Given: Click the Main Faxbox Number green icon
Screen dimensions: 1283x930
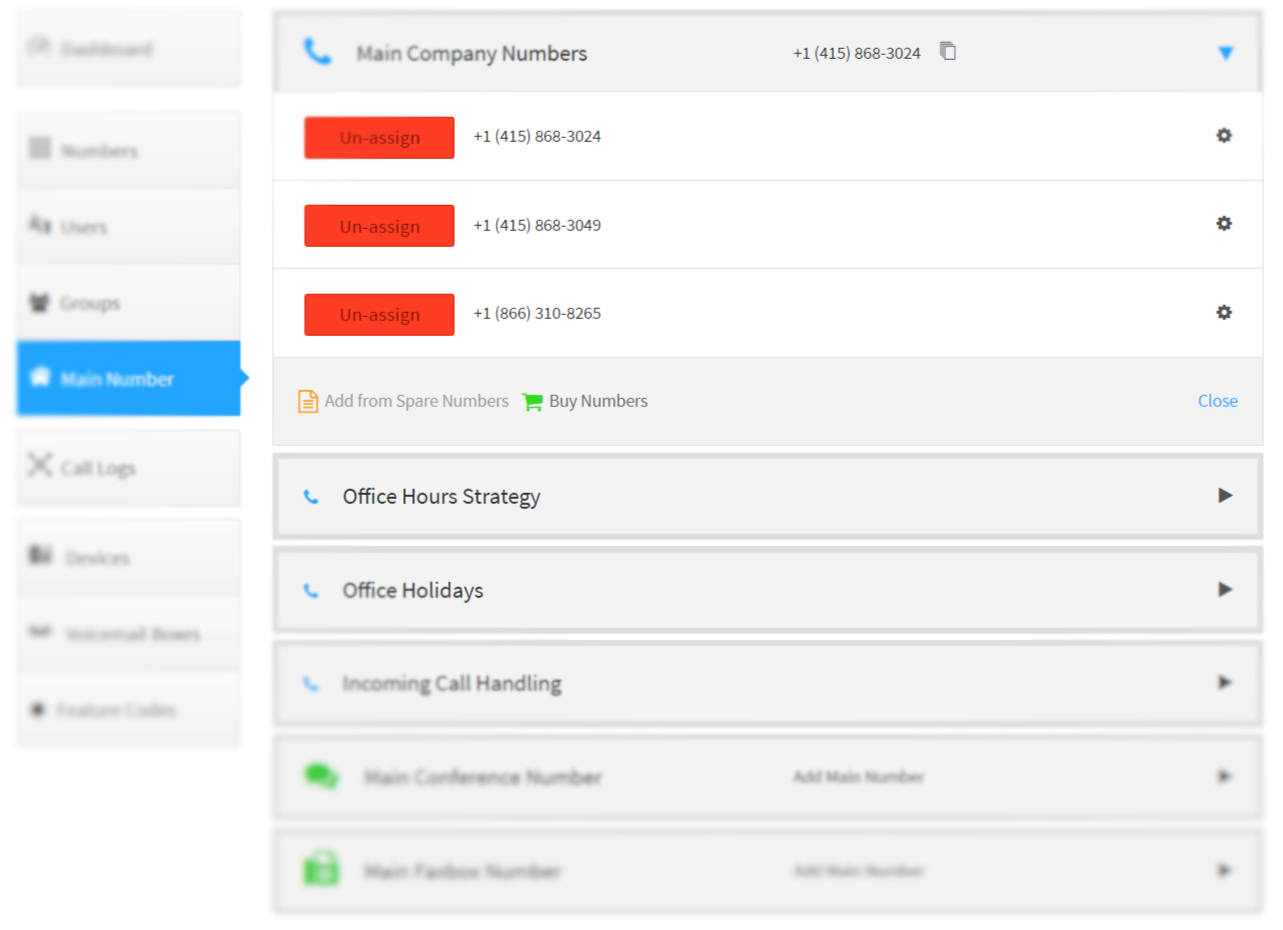Looking at the screenshot, I should [x=321, y=869].
